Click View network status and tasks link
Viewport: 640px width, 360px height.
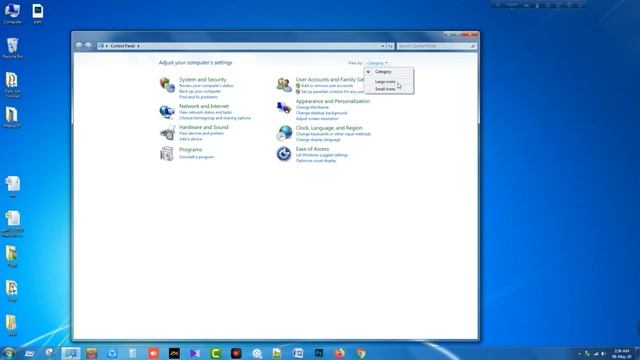pos(205,112)
